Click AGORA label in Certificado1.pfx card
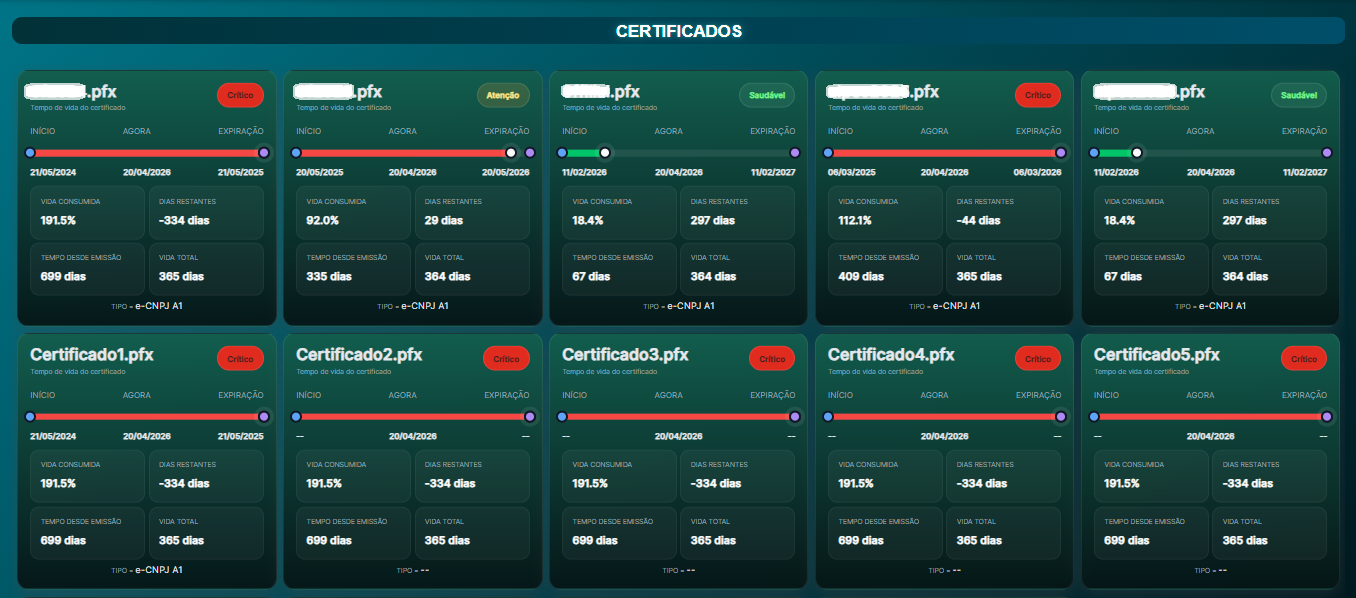This screenshot has width=1356, height=598. (137, 395)
